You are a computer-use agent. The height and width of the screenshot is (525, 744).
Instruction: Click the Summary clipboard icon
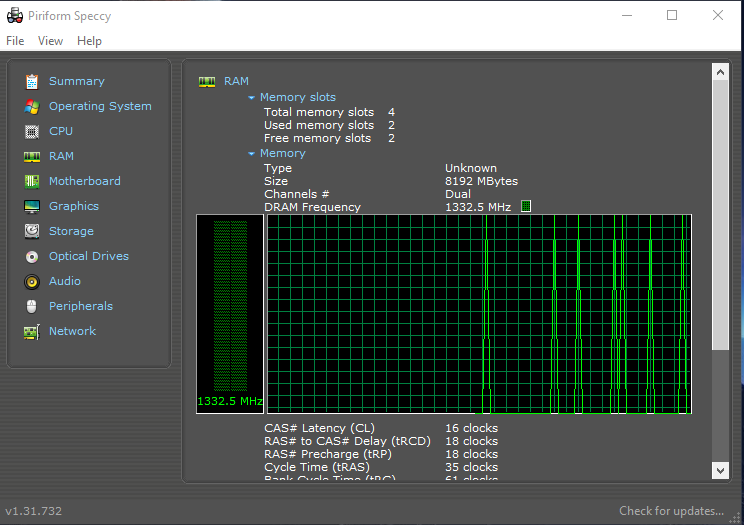[x=32, y=82]
